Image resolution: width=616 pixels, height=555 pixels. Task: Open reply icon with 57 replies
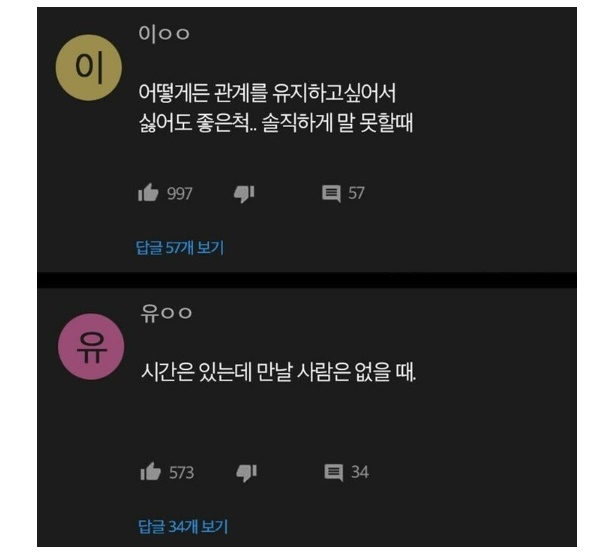pyautogui.click(x=331, y=193)
